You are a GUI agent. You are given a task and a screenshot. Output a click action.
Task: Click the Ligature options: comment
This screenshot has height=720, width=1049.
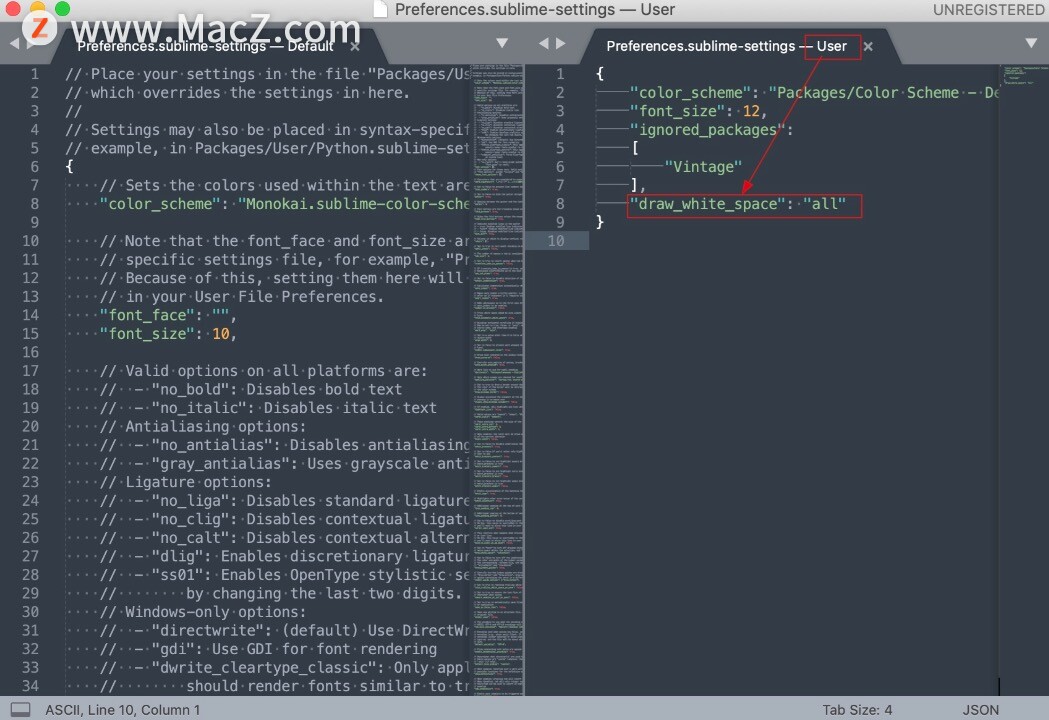[185, 482]
